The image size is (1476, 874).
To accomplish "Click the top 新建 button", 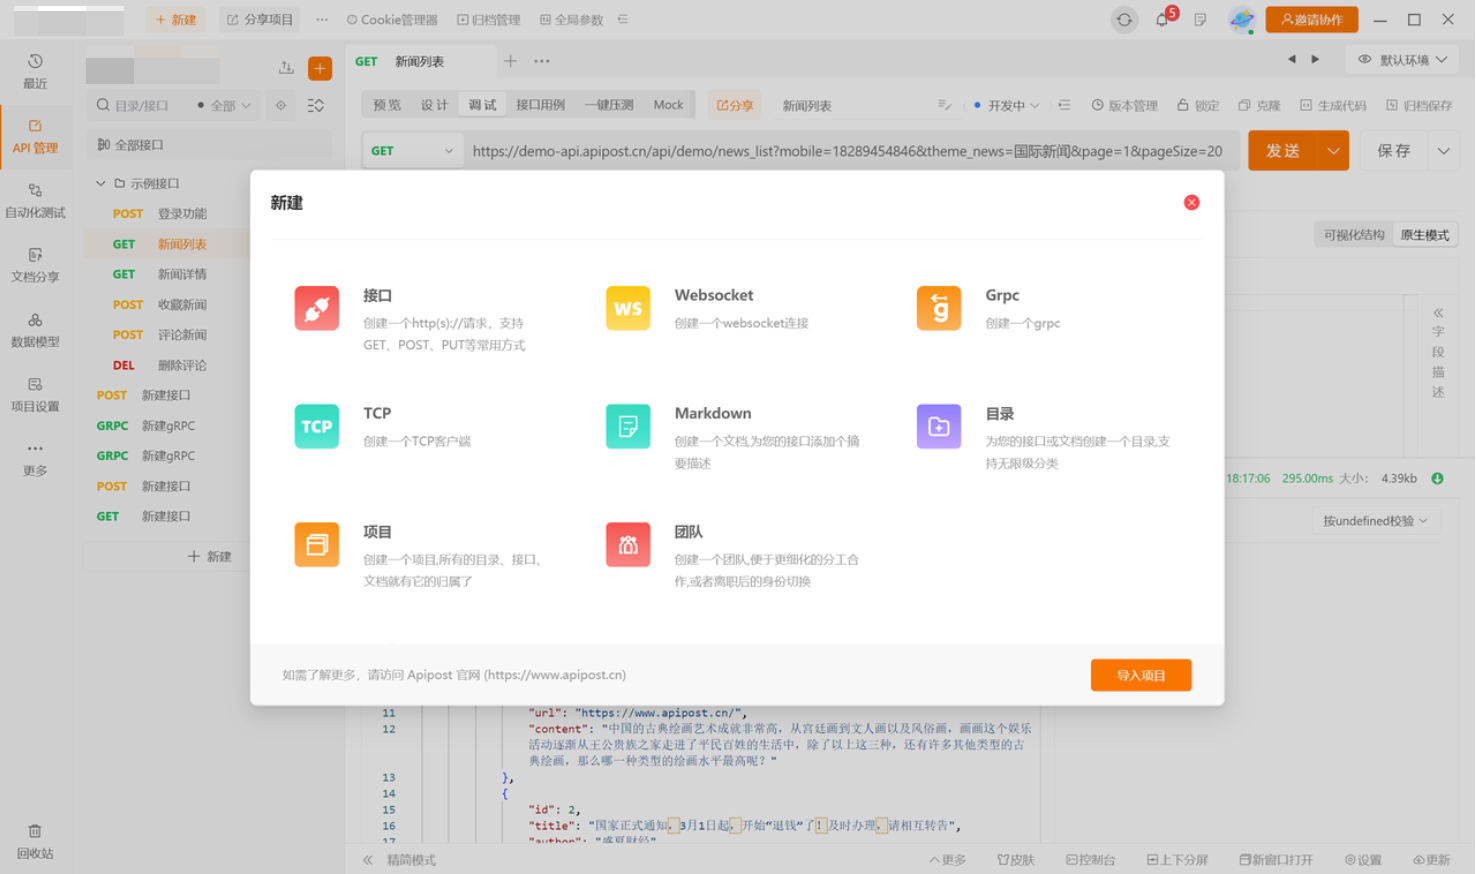I will coord(176,19).
